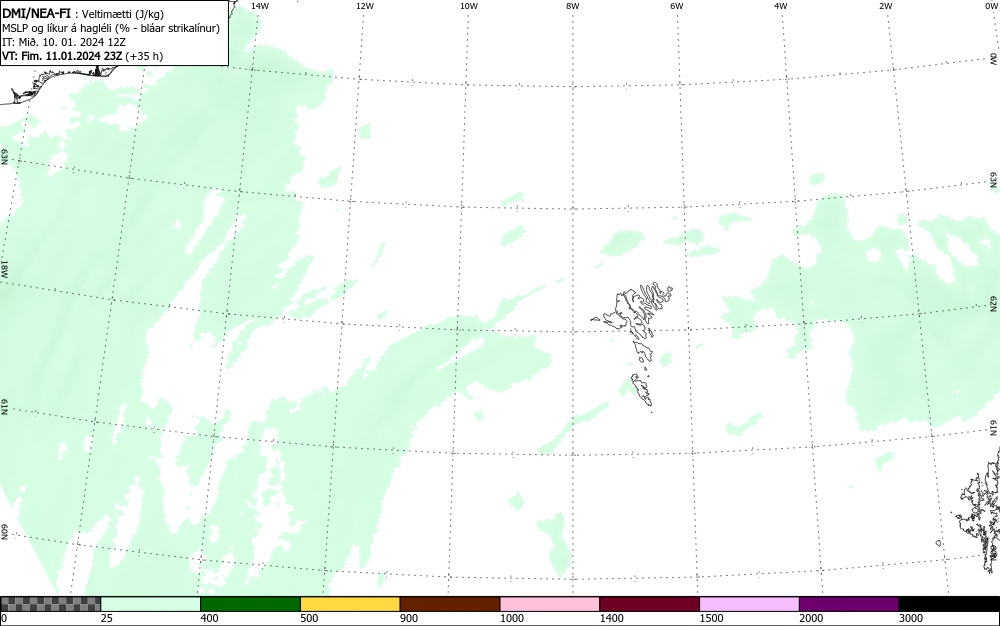This screenshot has width=1000, height=626.
Task: Click the 3000 legend value
Action: 911,618
